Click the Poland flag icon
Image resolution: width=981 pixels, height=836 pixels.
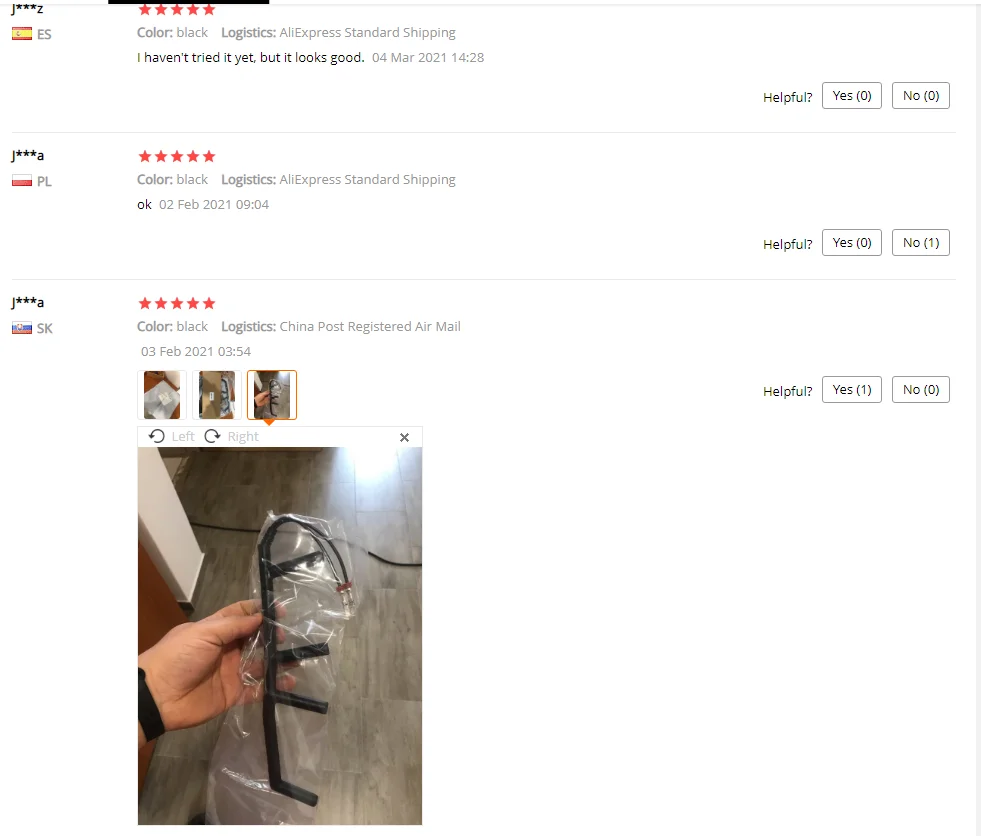pos(22,181)
